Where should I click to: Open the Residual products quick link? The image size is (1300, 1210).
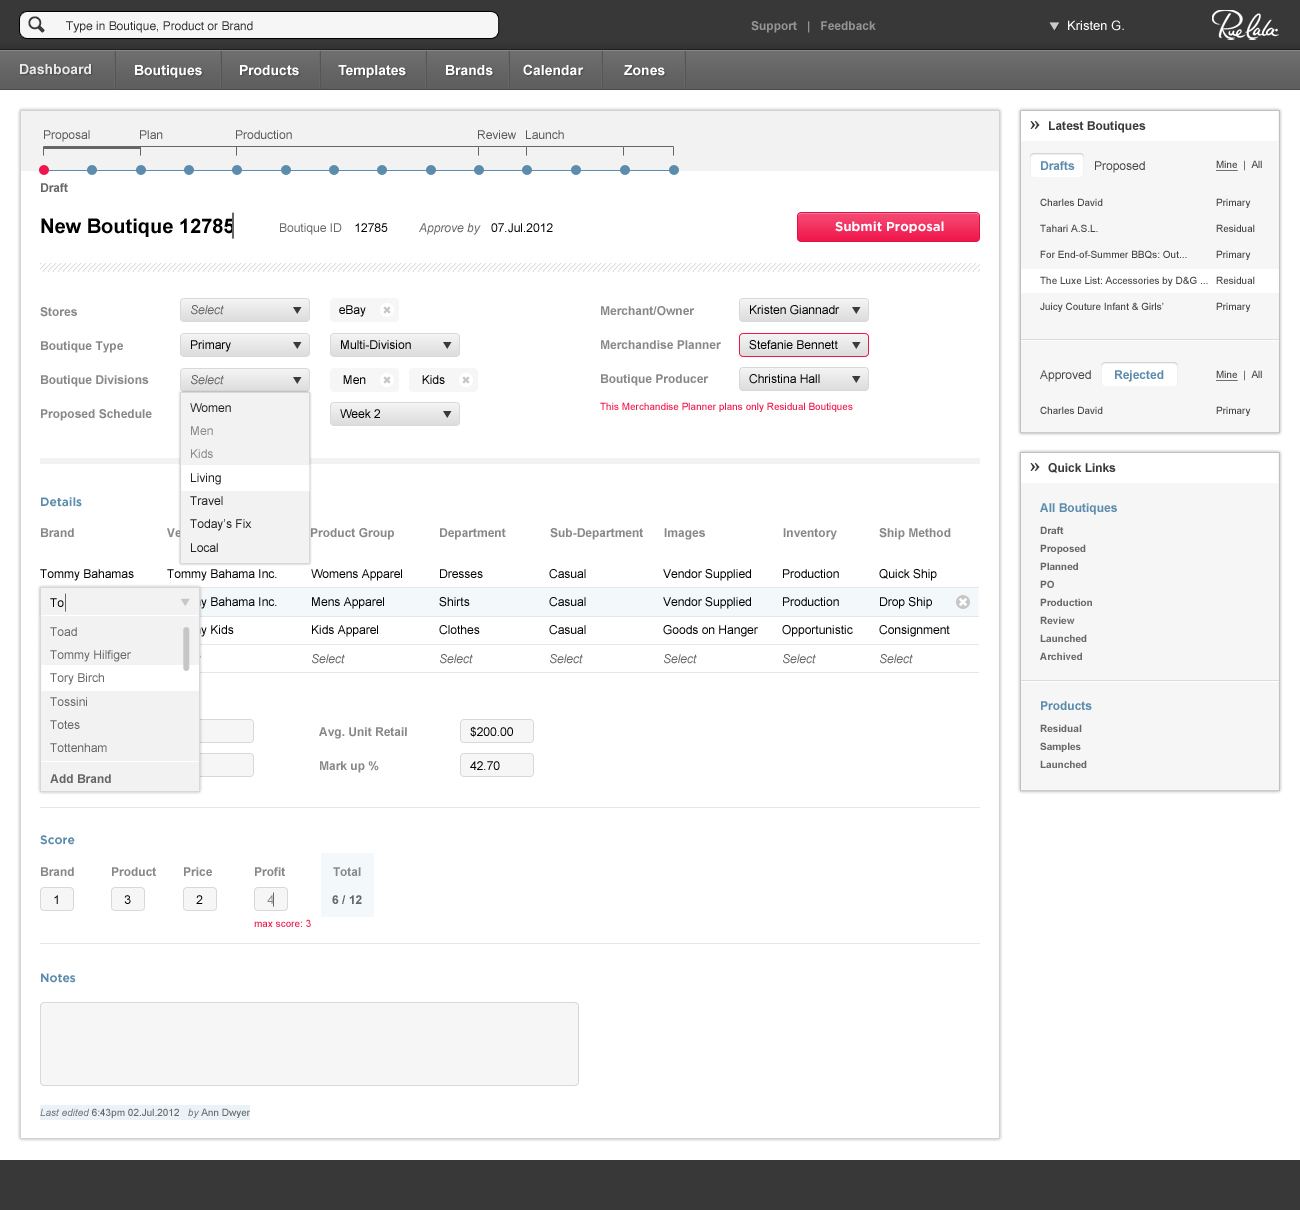1061,729
